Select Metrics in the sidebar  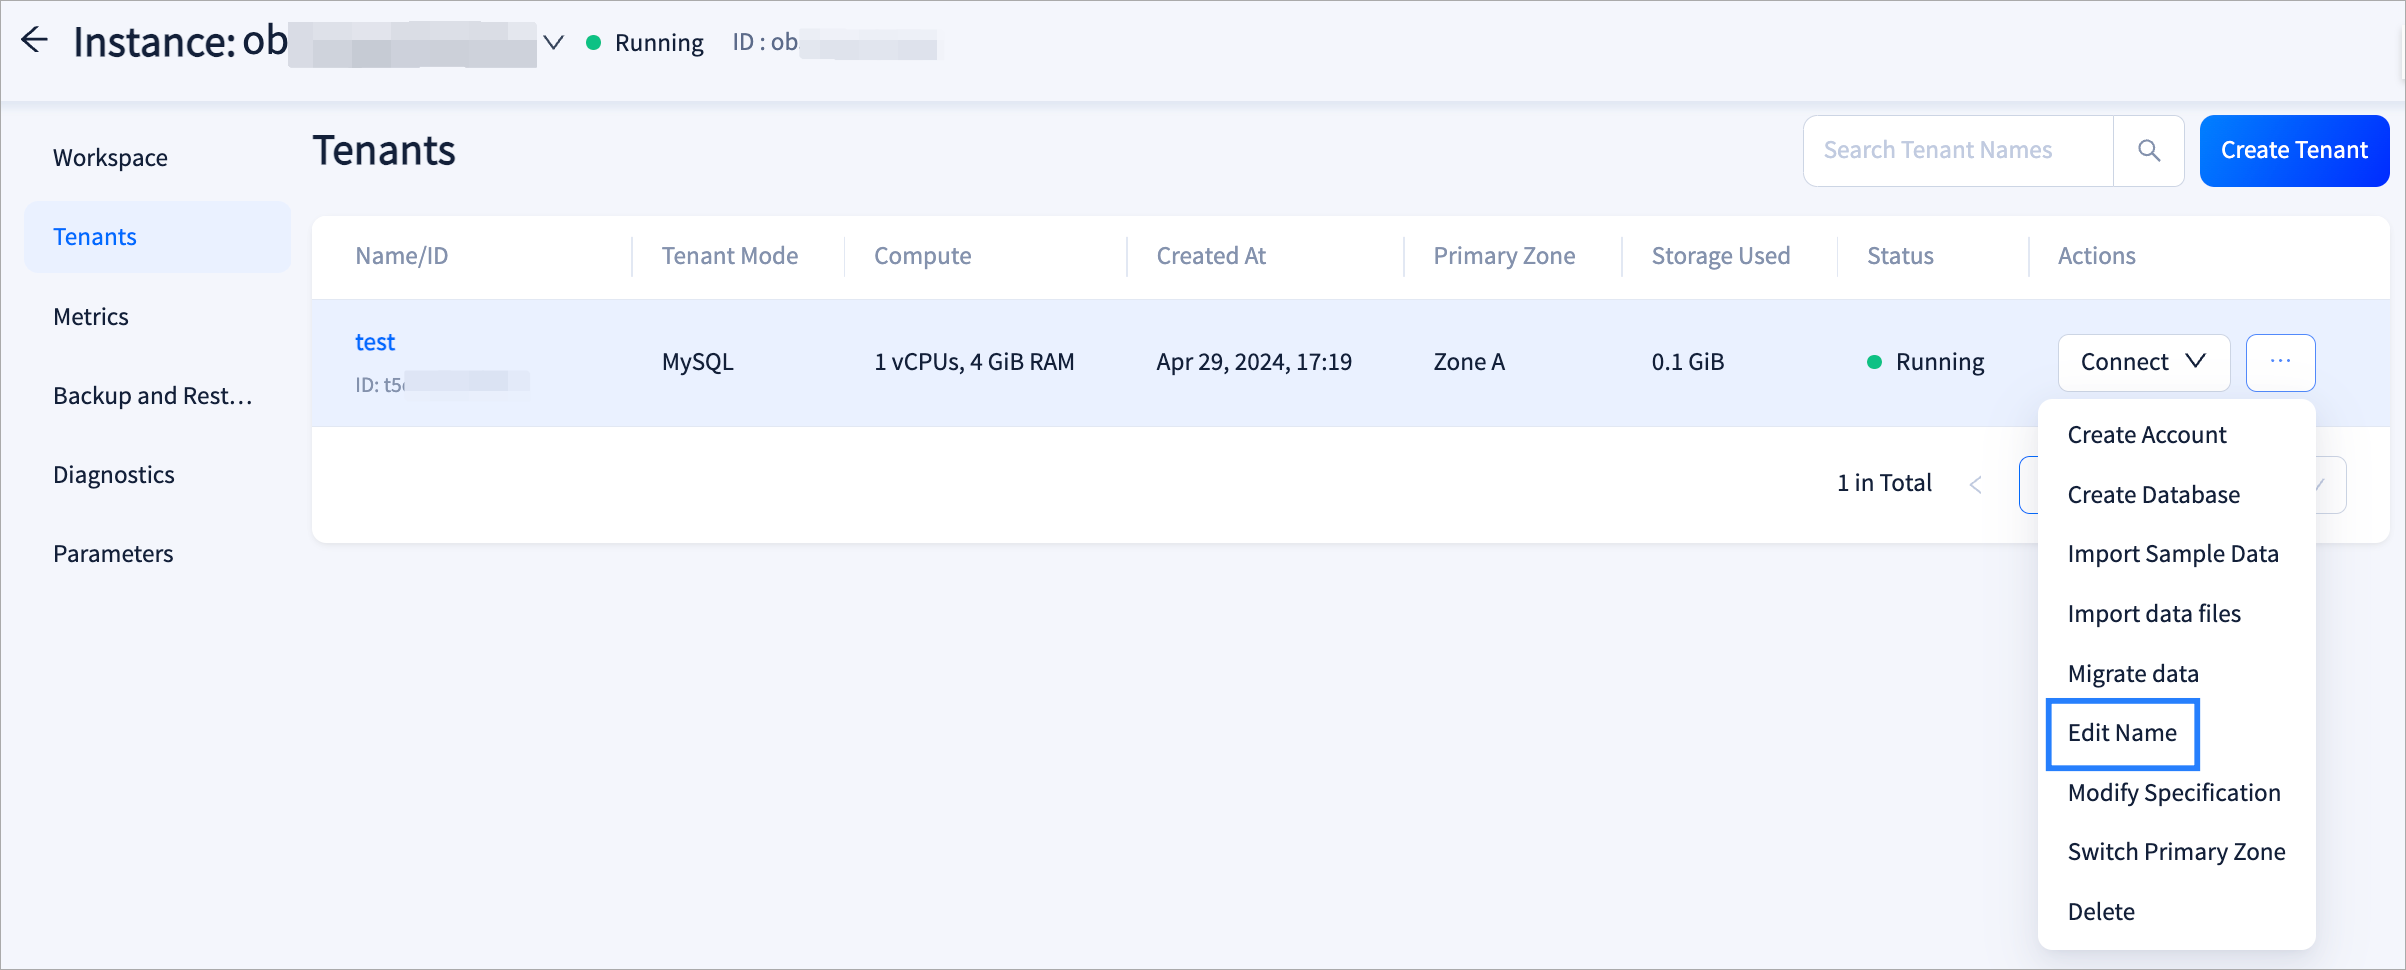tap(91, 317)
